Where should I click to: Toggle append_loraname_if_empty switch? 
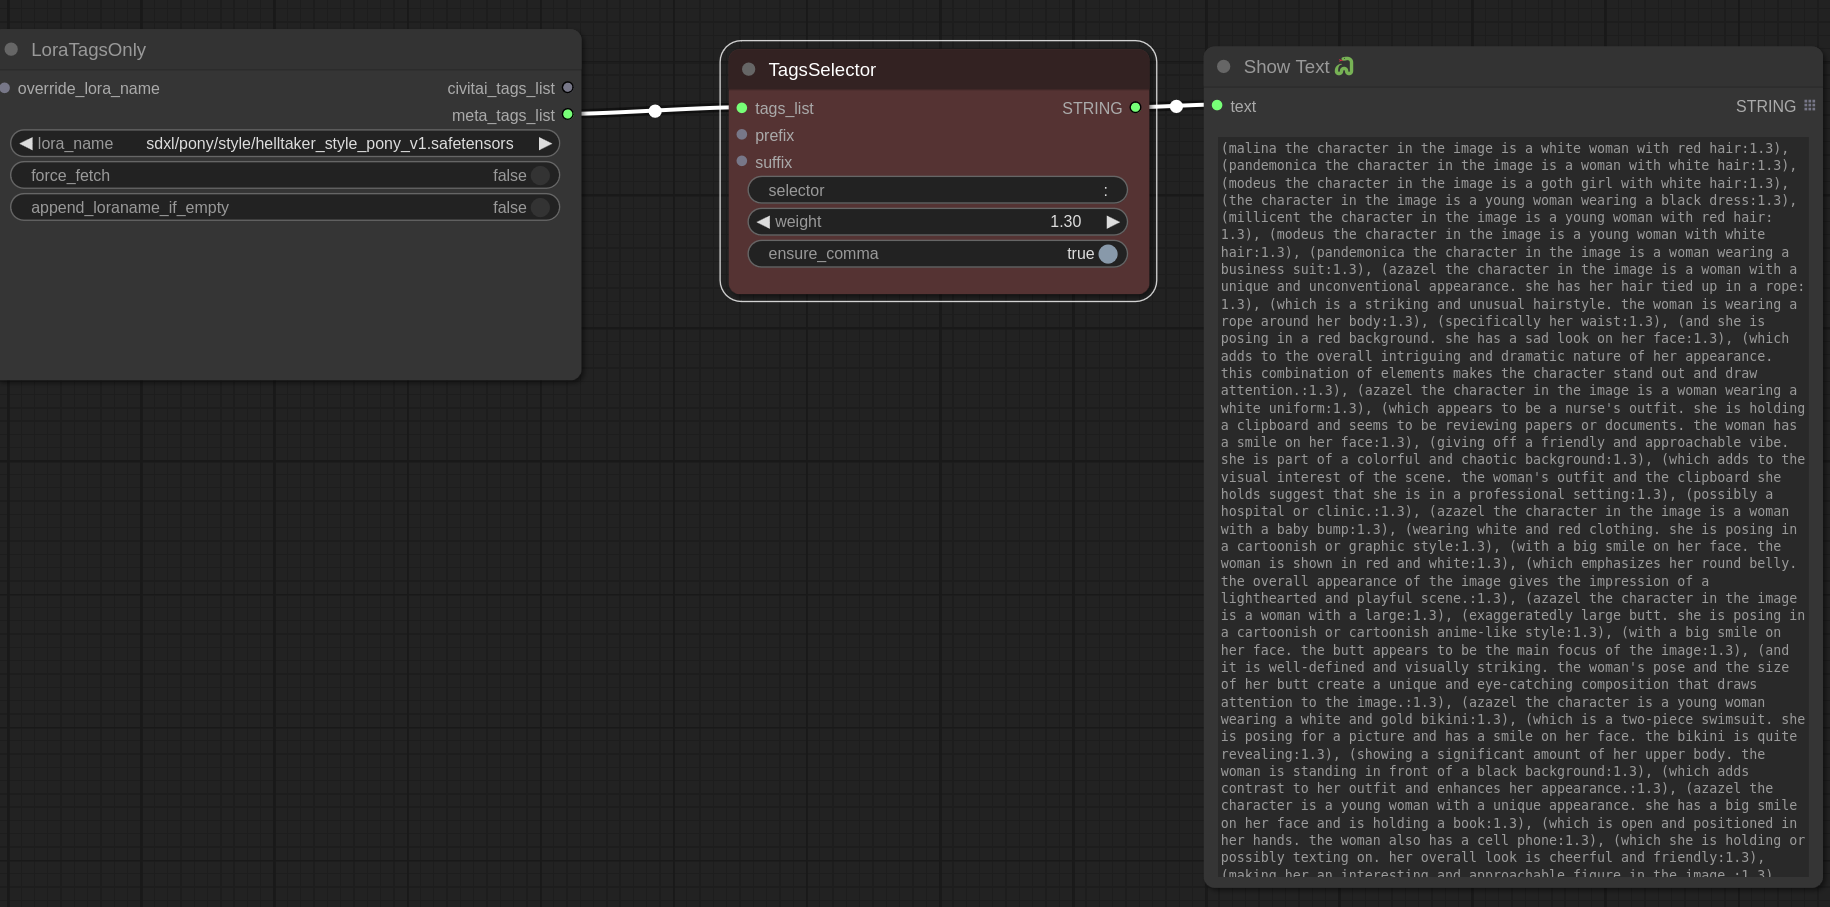coord(540,208)
